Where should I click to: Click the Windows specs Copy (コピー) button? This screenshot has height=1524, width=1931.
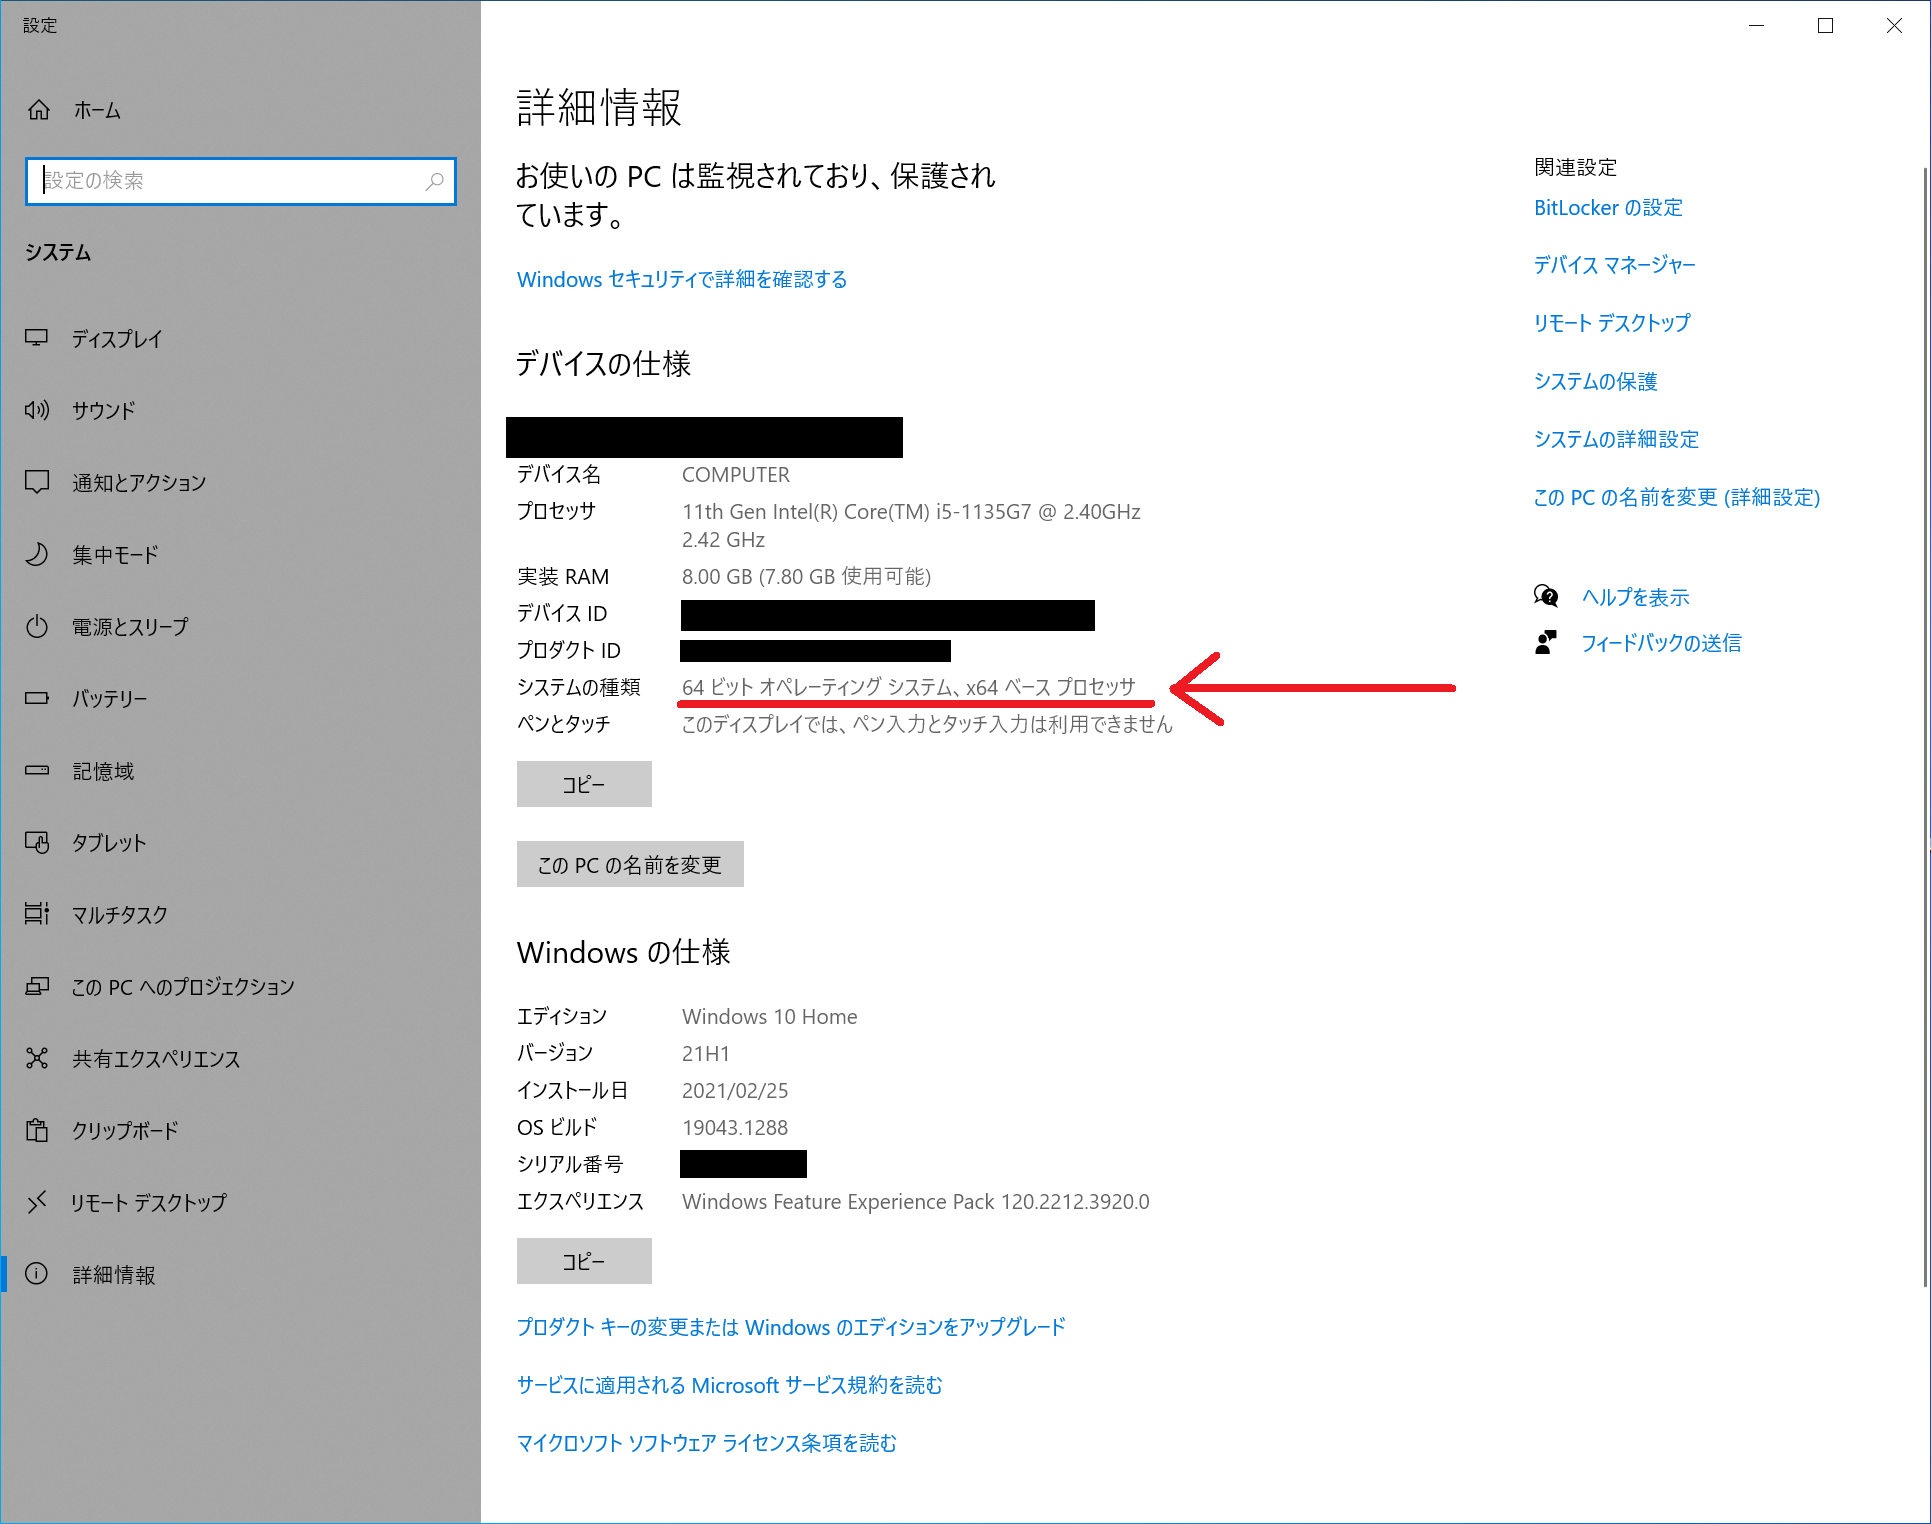coord(584,1261)
